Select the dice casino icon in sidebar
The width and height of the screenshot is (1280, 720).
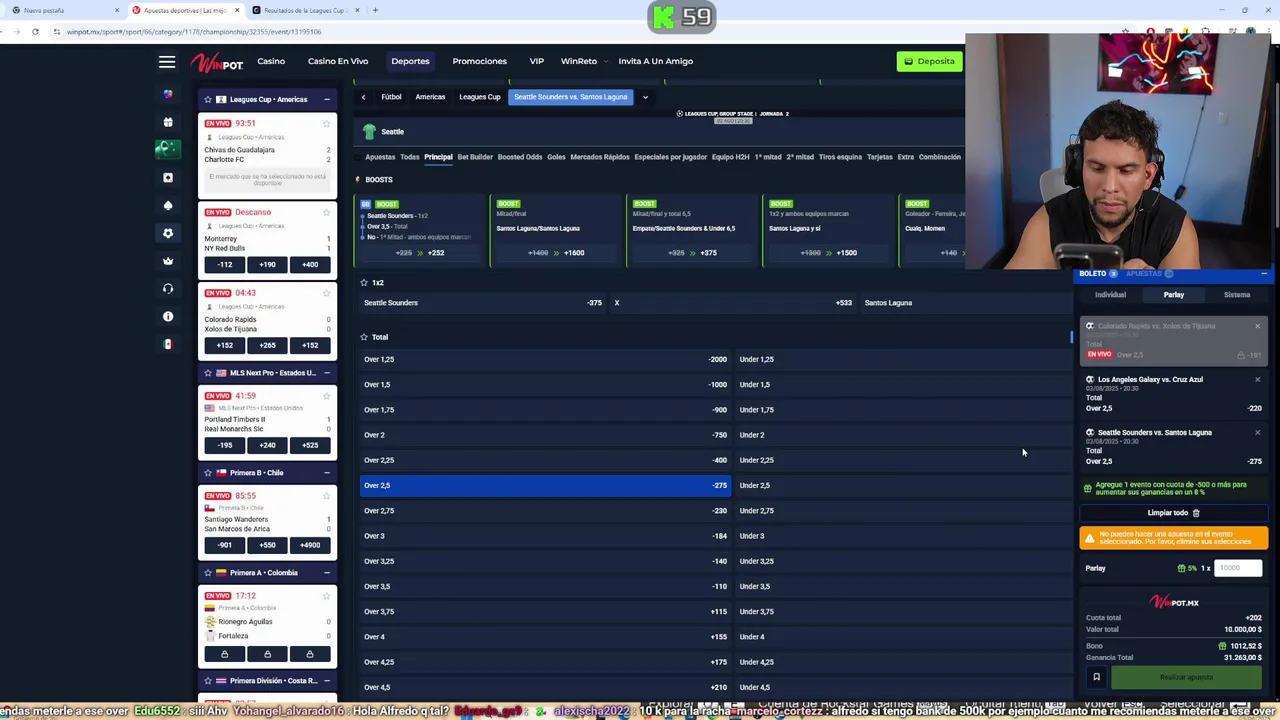168,177
